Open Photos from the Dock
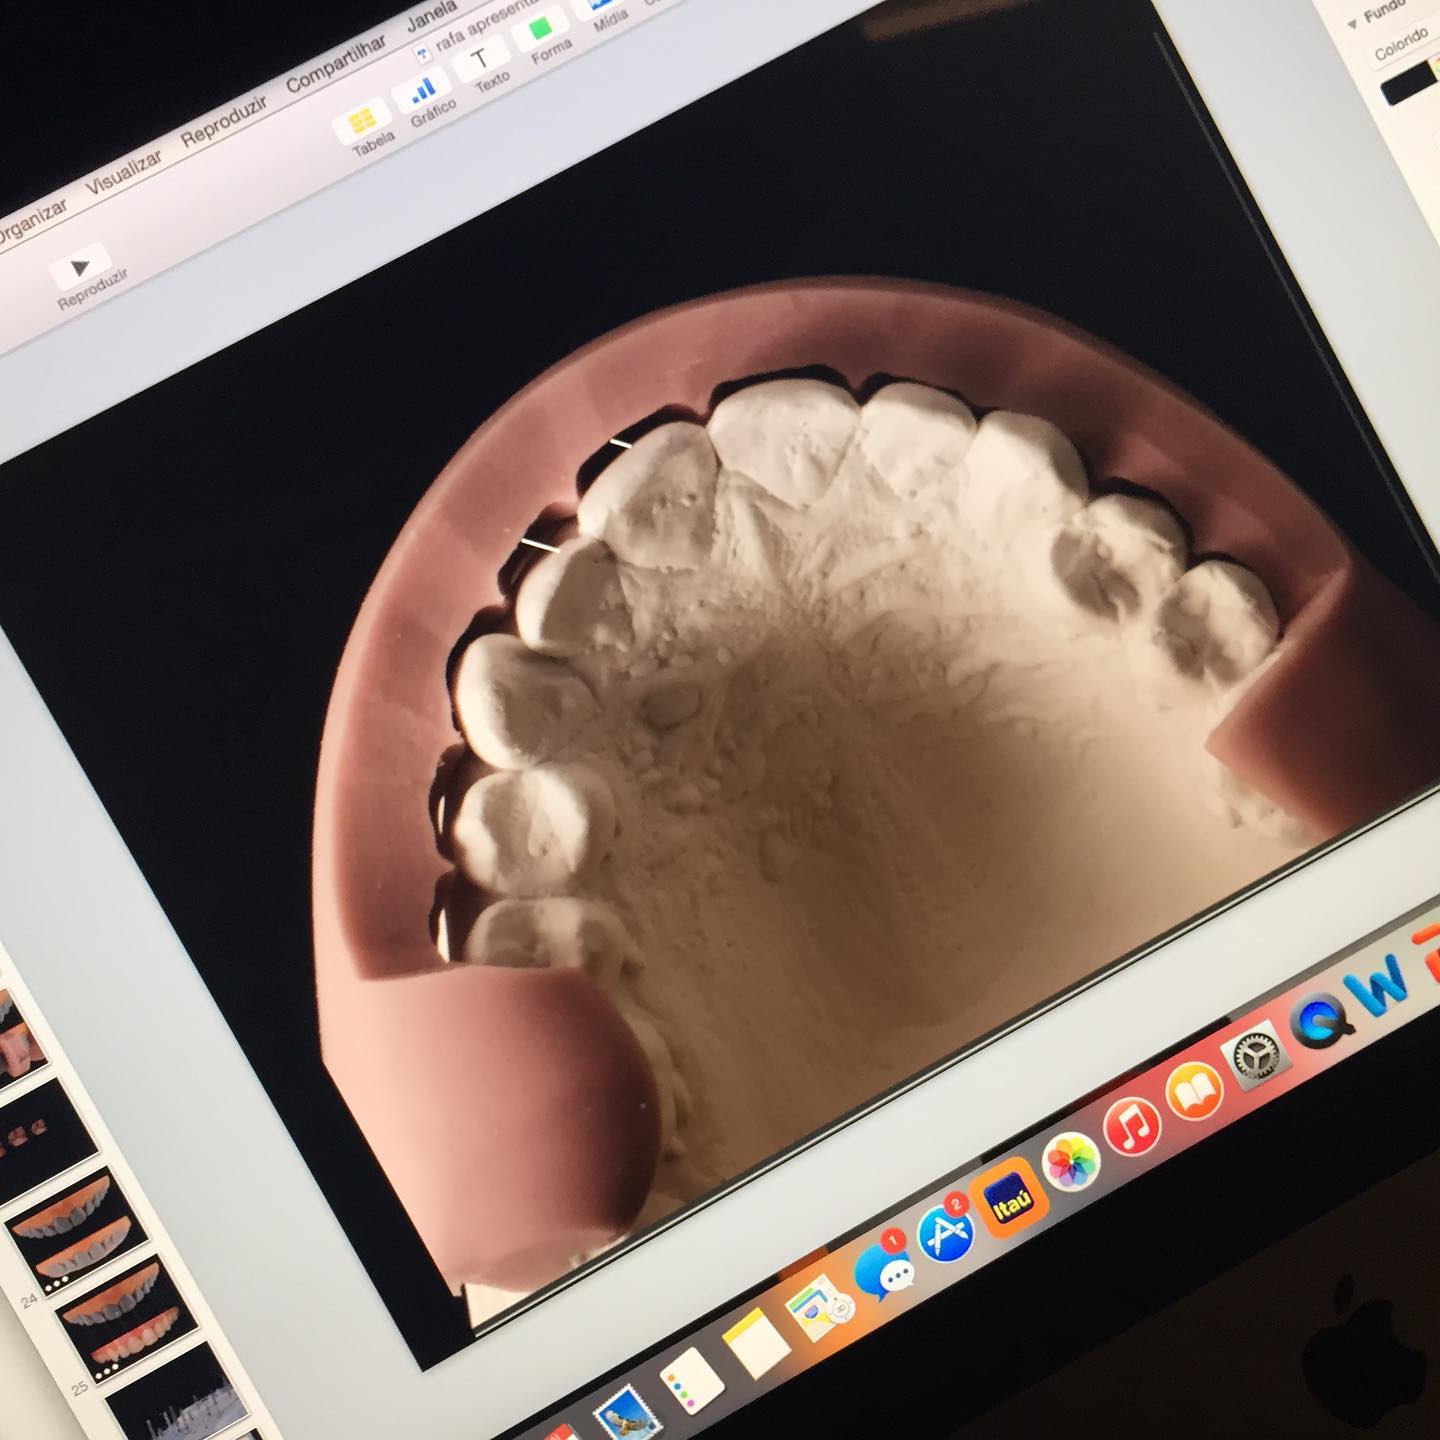Screen dimensions: 1440x1440 pos(1071,1162)
